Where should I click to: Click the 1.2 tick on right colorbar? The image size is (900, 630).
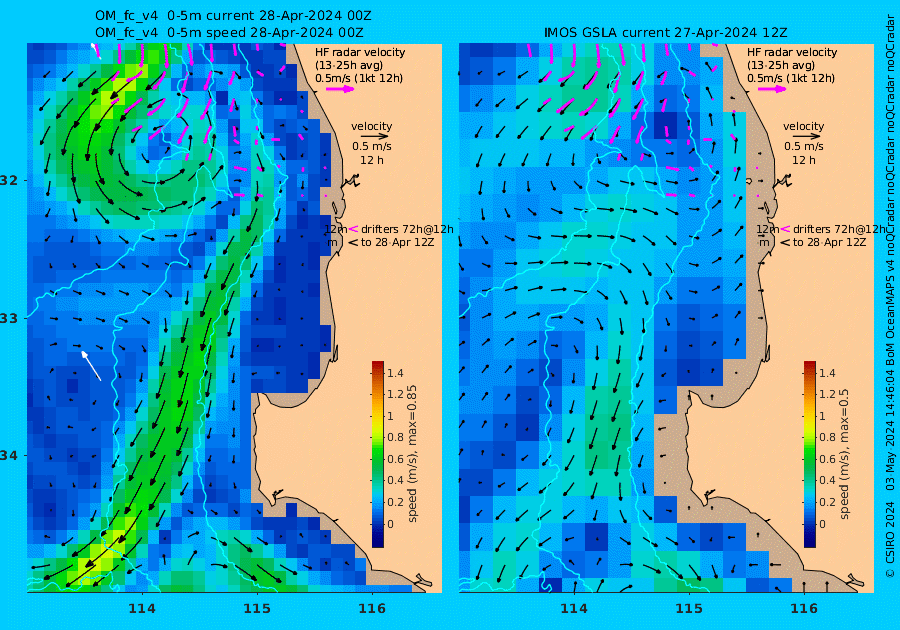[827, 394]
